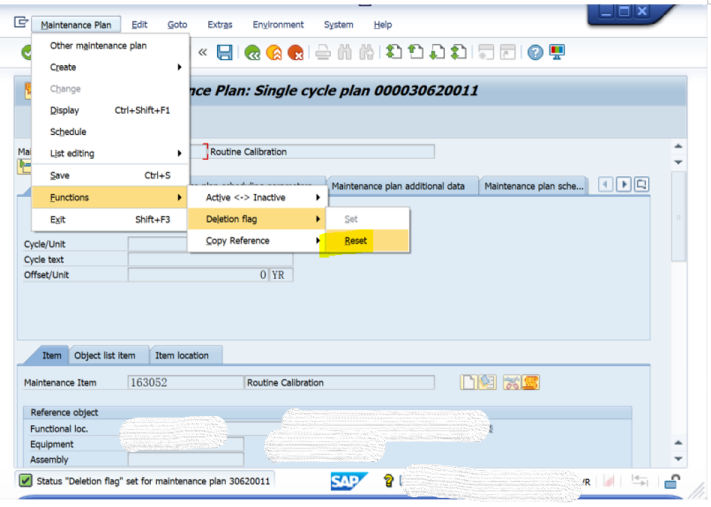This screenshot has height=507, width=711.
Task: Click the tab list icon
Action: 642,185
